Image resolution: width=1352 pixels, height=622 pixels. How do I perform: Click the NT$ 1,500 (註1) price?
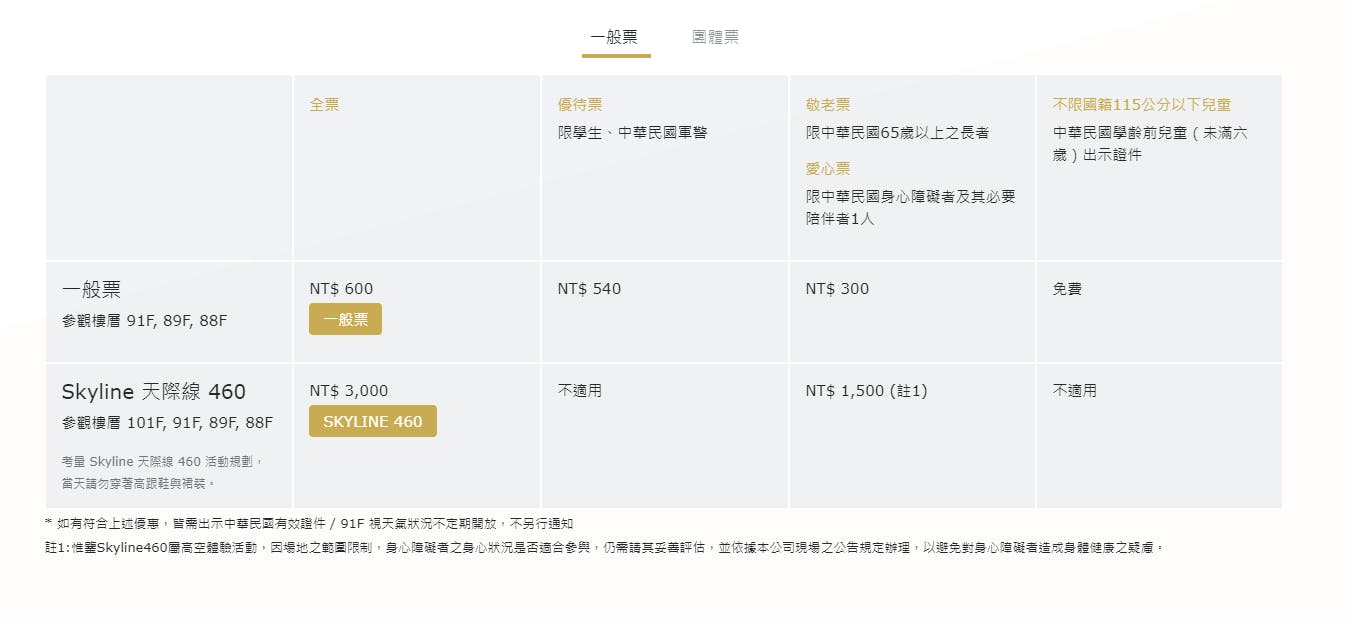(866, 391)
